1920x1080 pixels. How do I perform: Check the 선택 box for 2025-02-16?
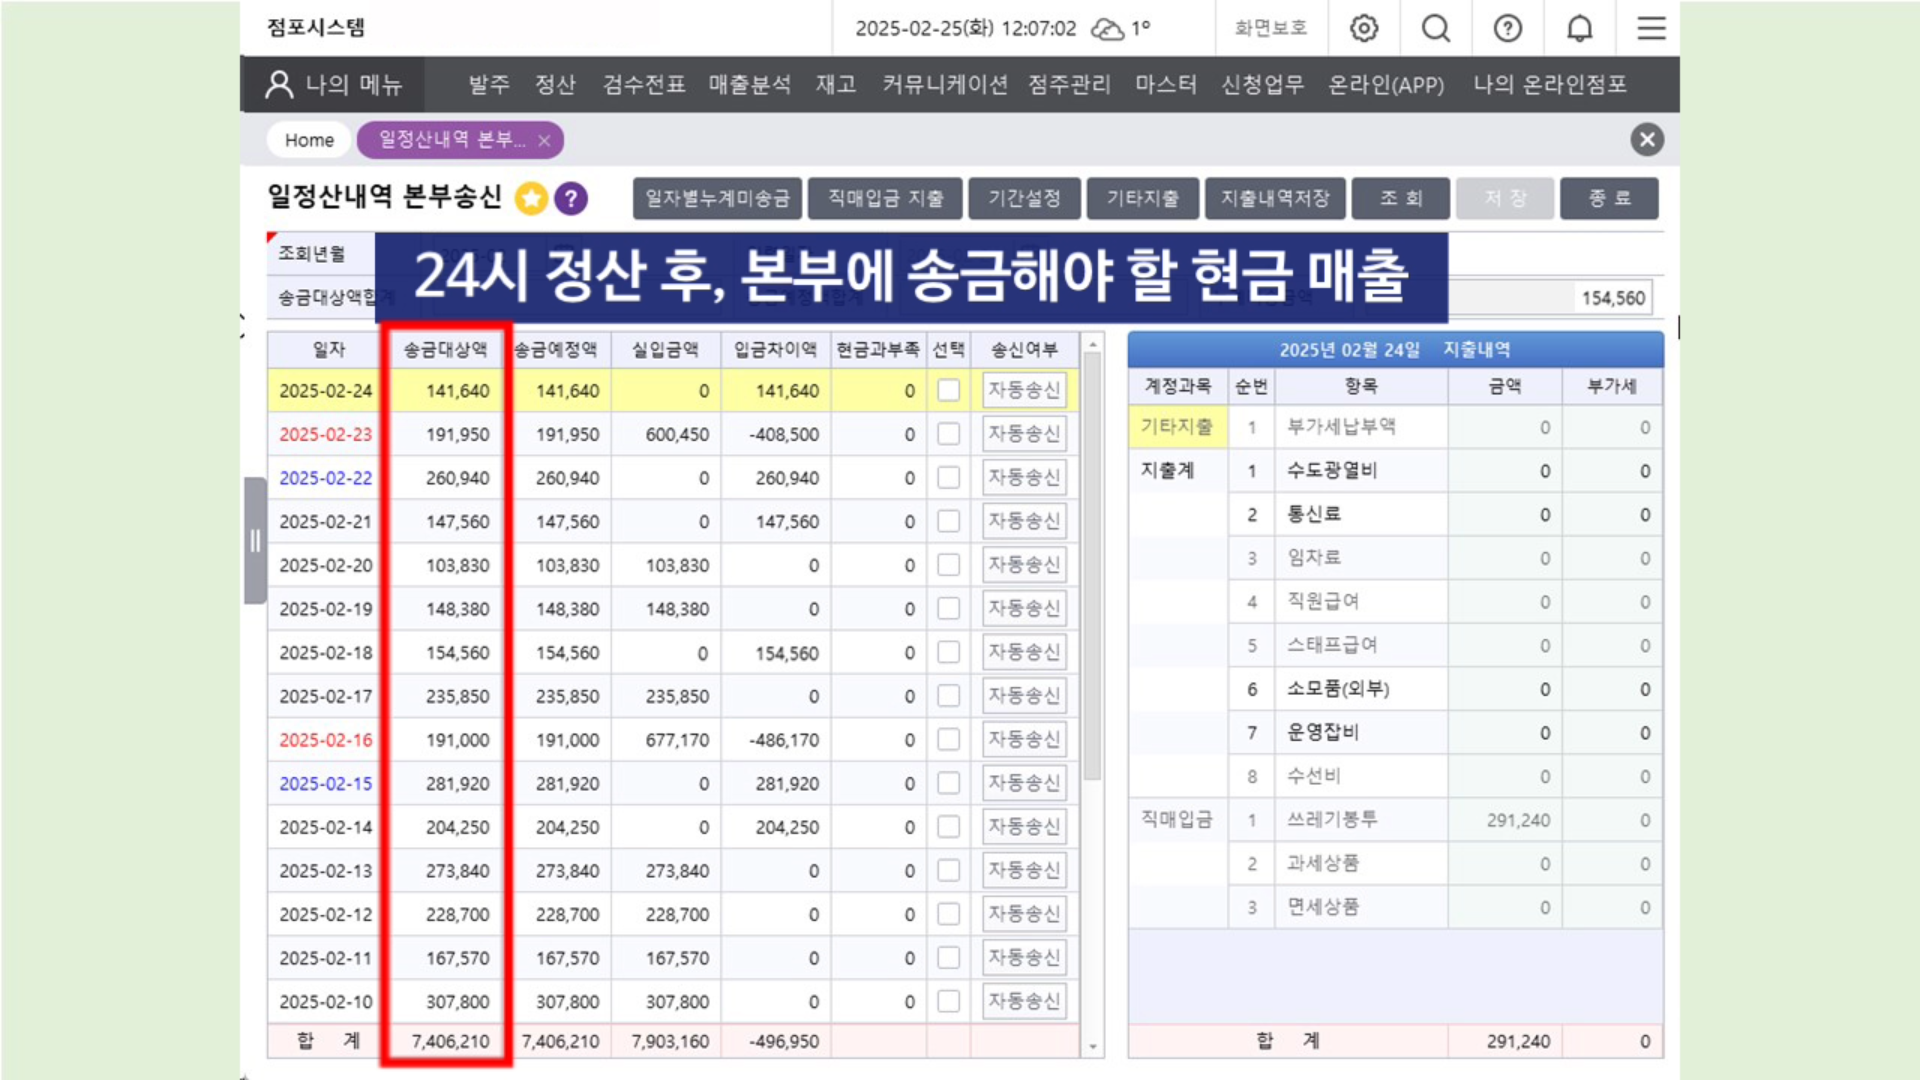click(948, 740)
